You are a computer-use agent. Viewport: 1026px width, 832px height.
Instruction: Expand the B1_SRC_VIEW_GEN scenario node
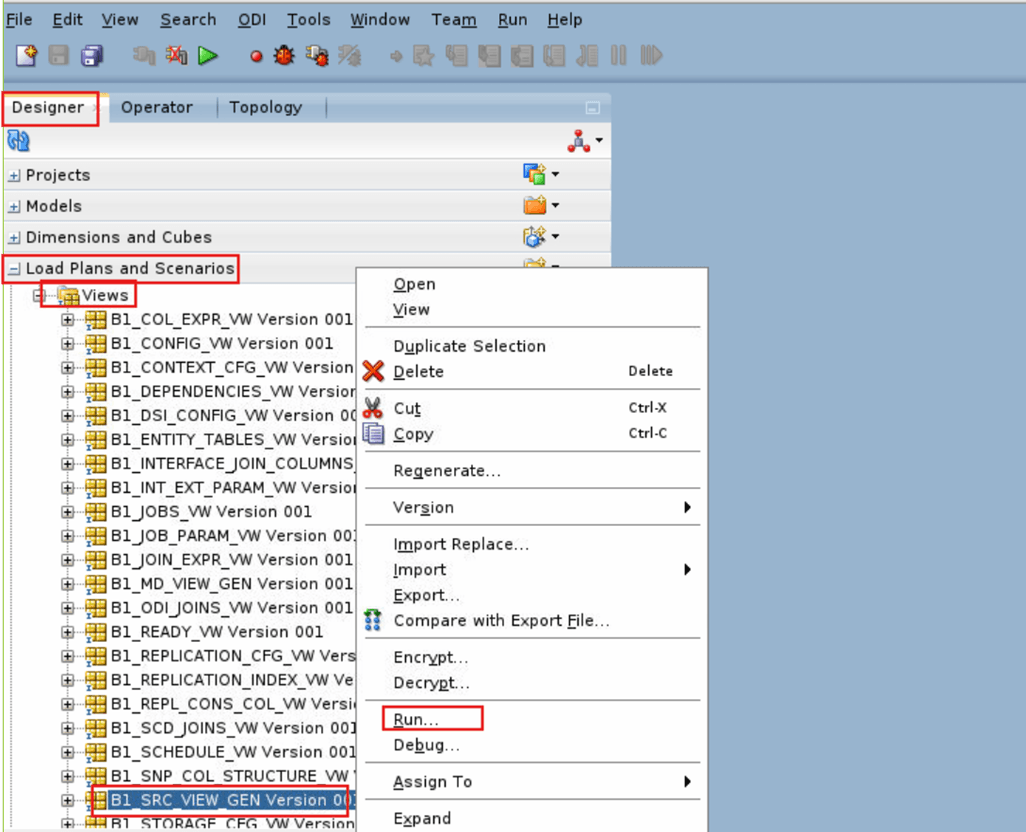click(67, 800)
